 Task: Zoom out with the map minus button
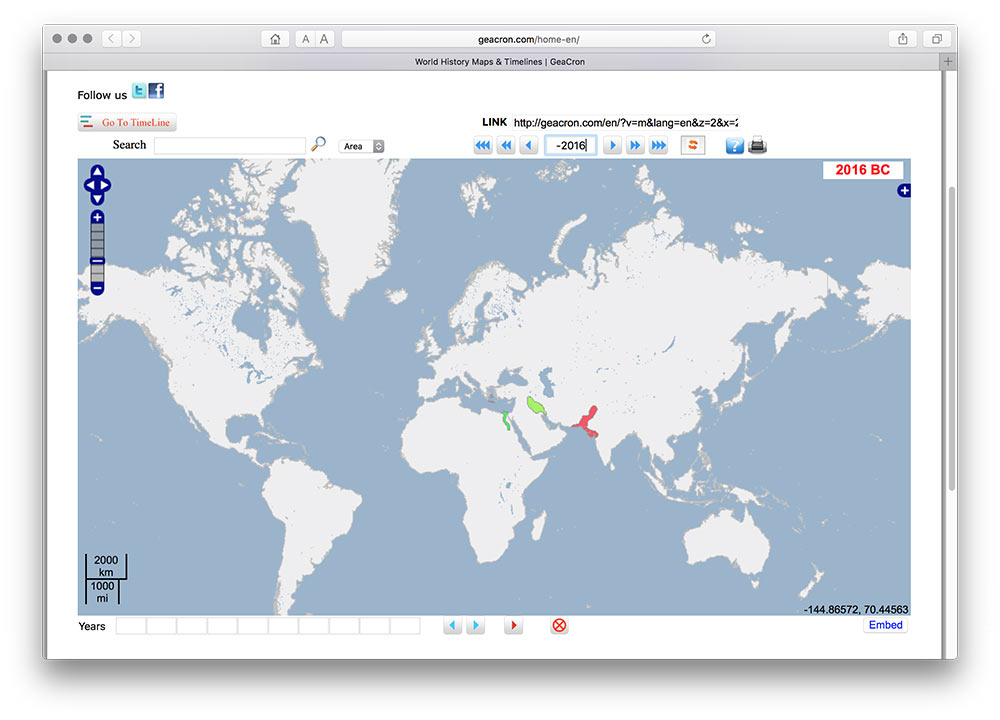coord(98,289)
